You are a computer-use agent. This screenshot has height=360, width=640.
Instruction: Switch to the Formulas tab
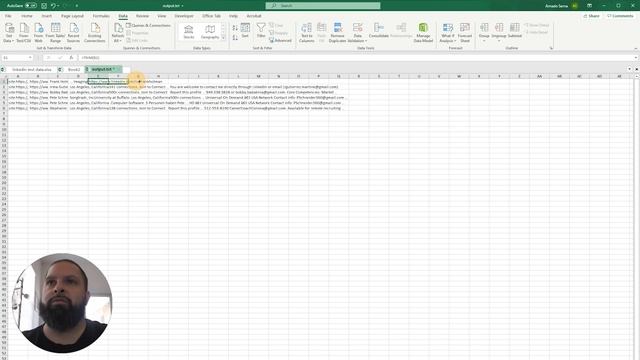[101, 16]
